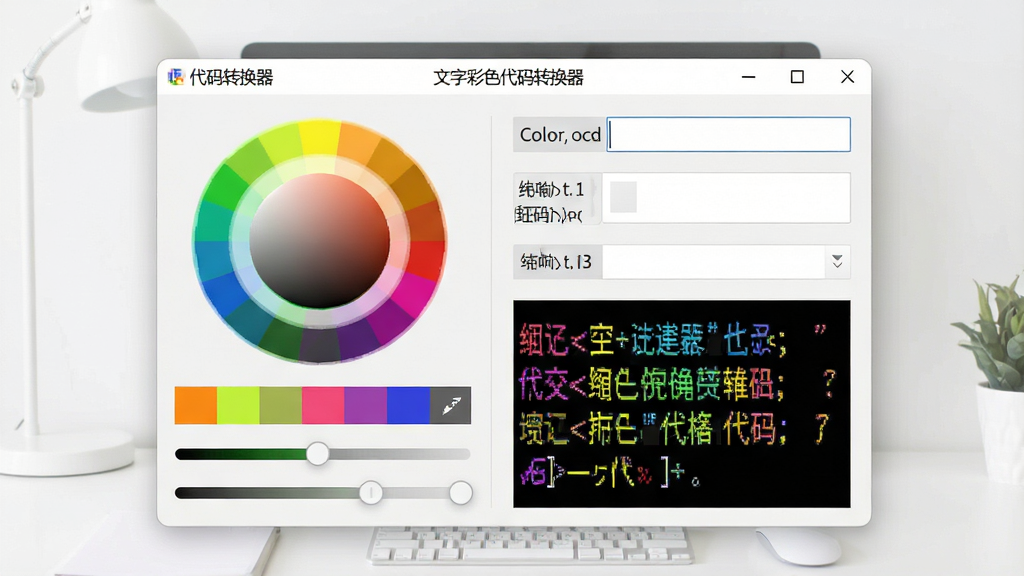This screenshot has height=576, width=1024.
Task: Click the app icon in the title bar
Action: coord(175,77)
